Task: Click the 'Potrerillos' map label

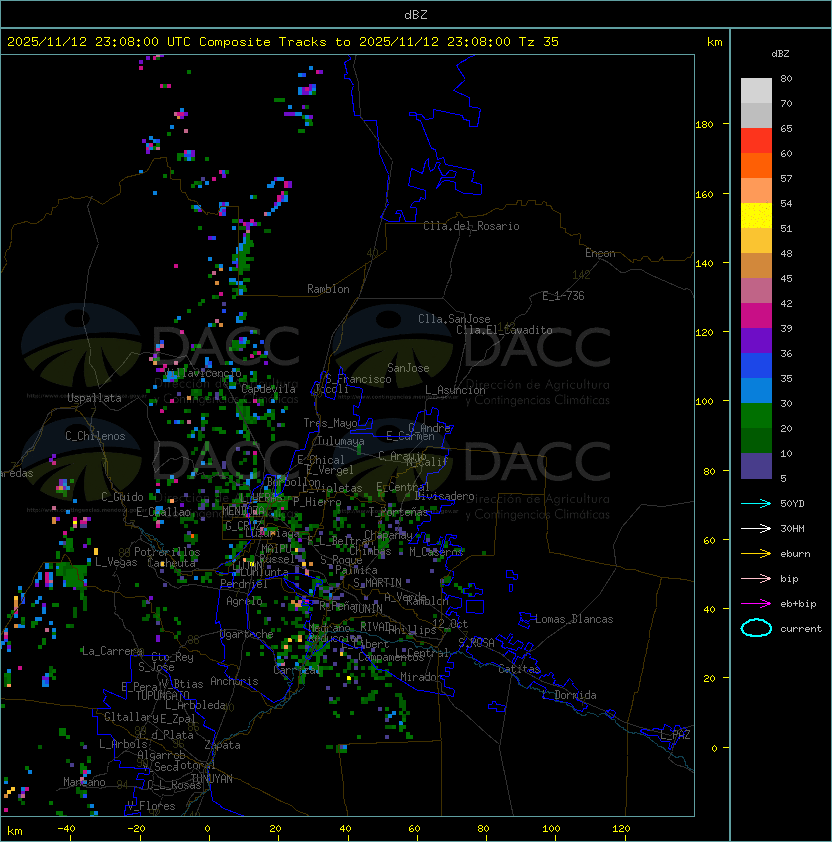Action: coord(167,552)
